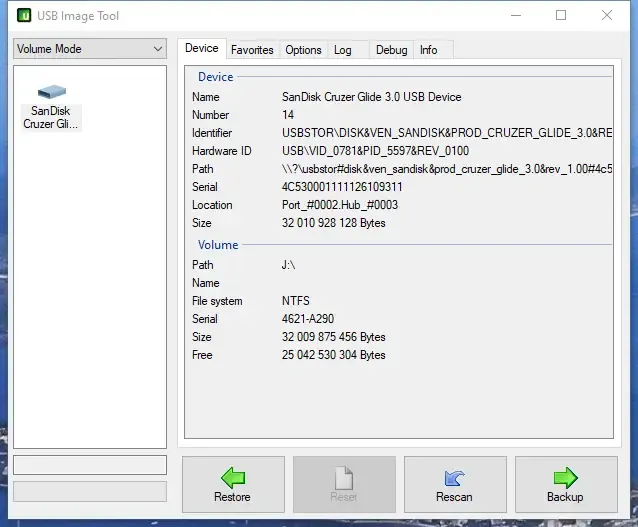Click the Identifier value starting USBSTOR\DISK&VEN_SANDISK
638x527 pixels.
point(447,133)
